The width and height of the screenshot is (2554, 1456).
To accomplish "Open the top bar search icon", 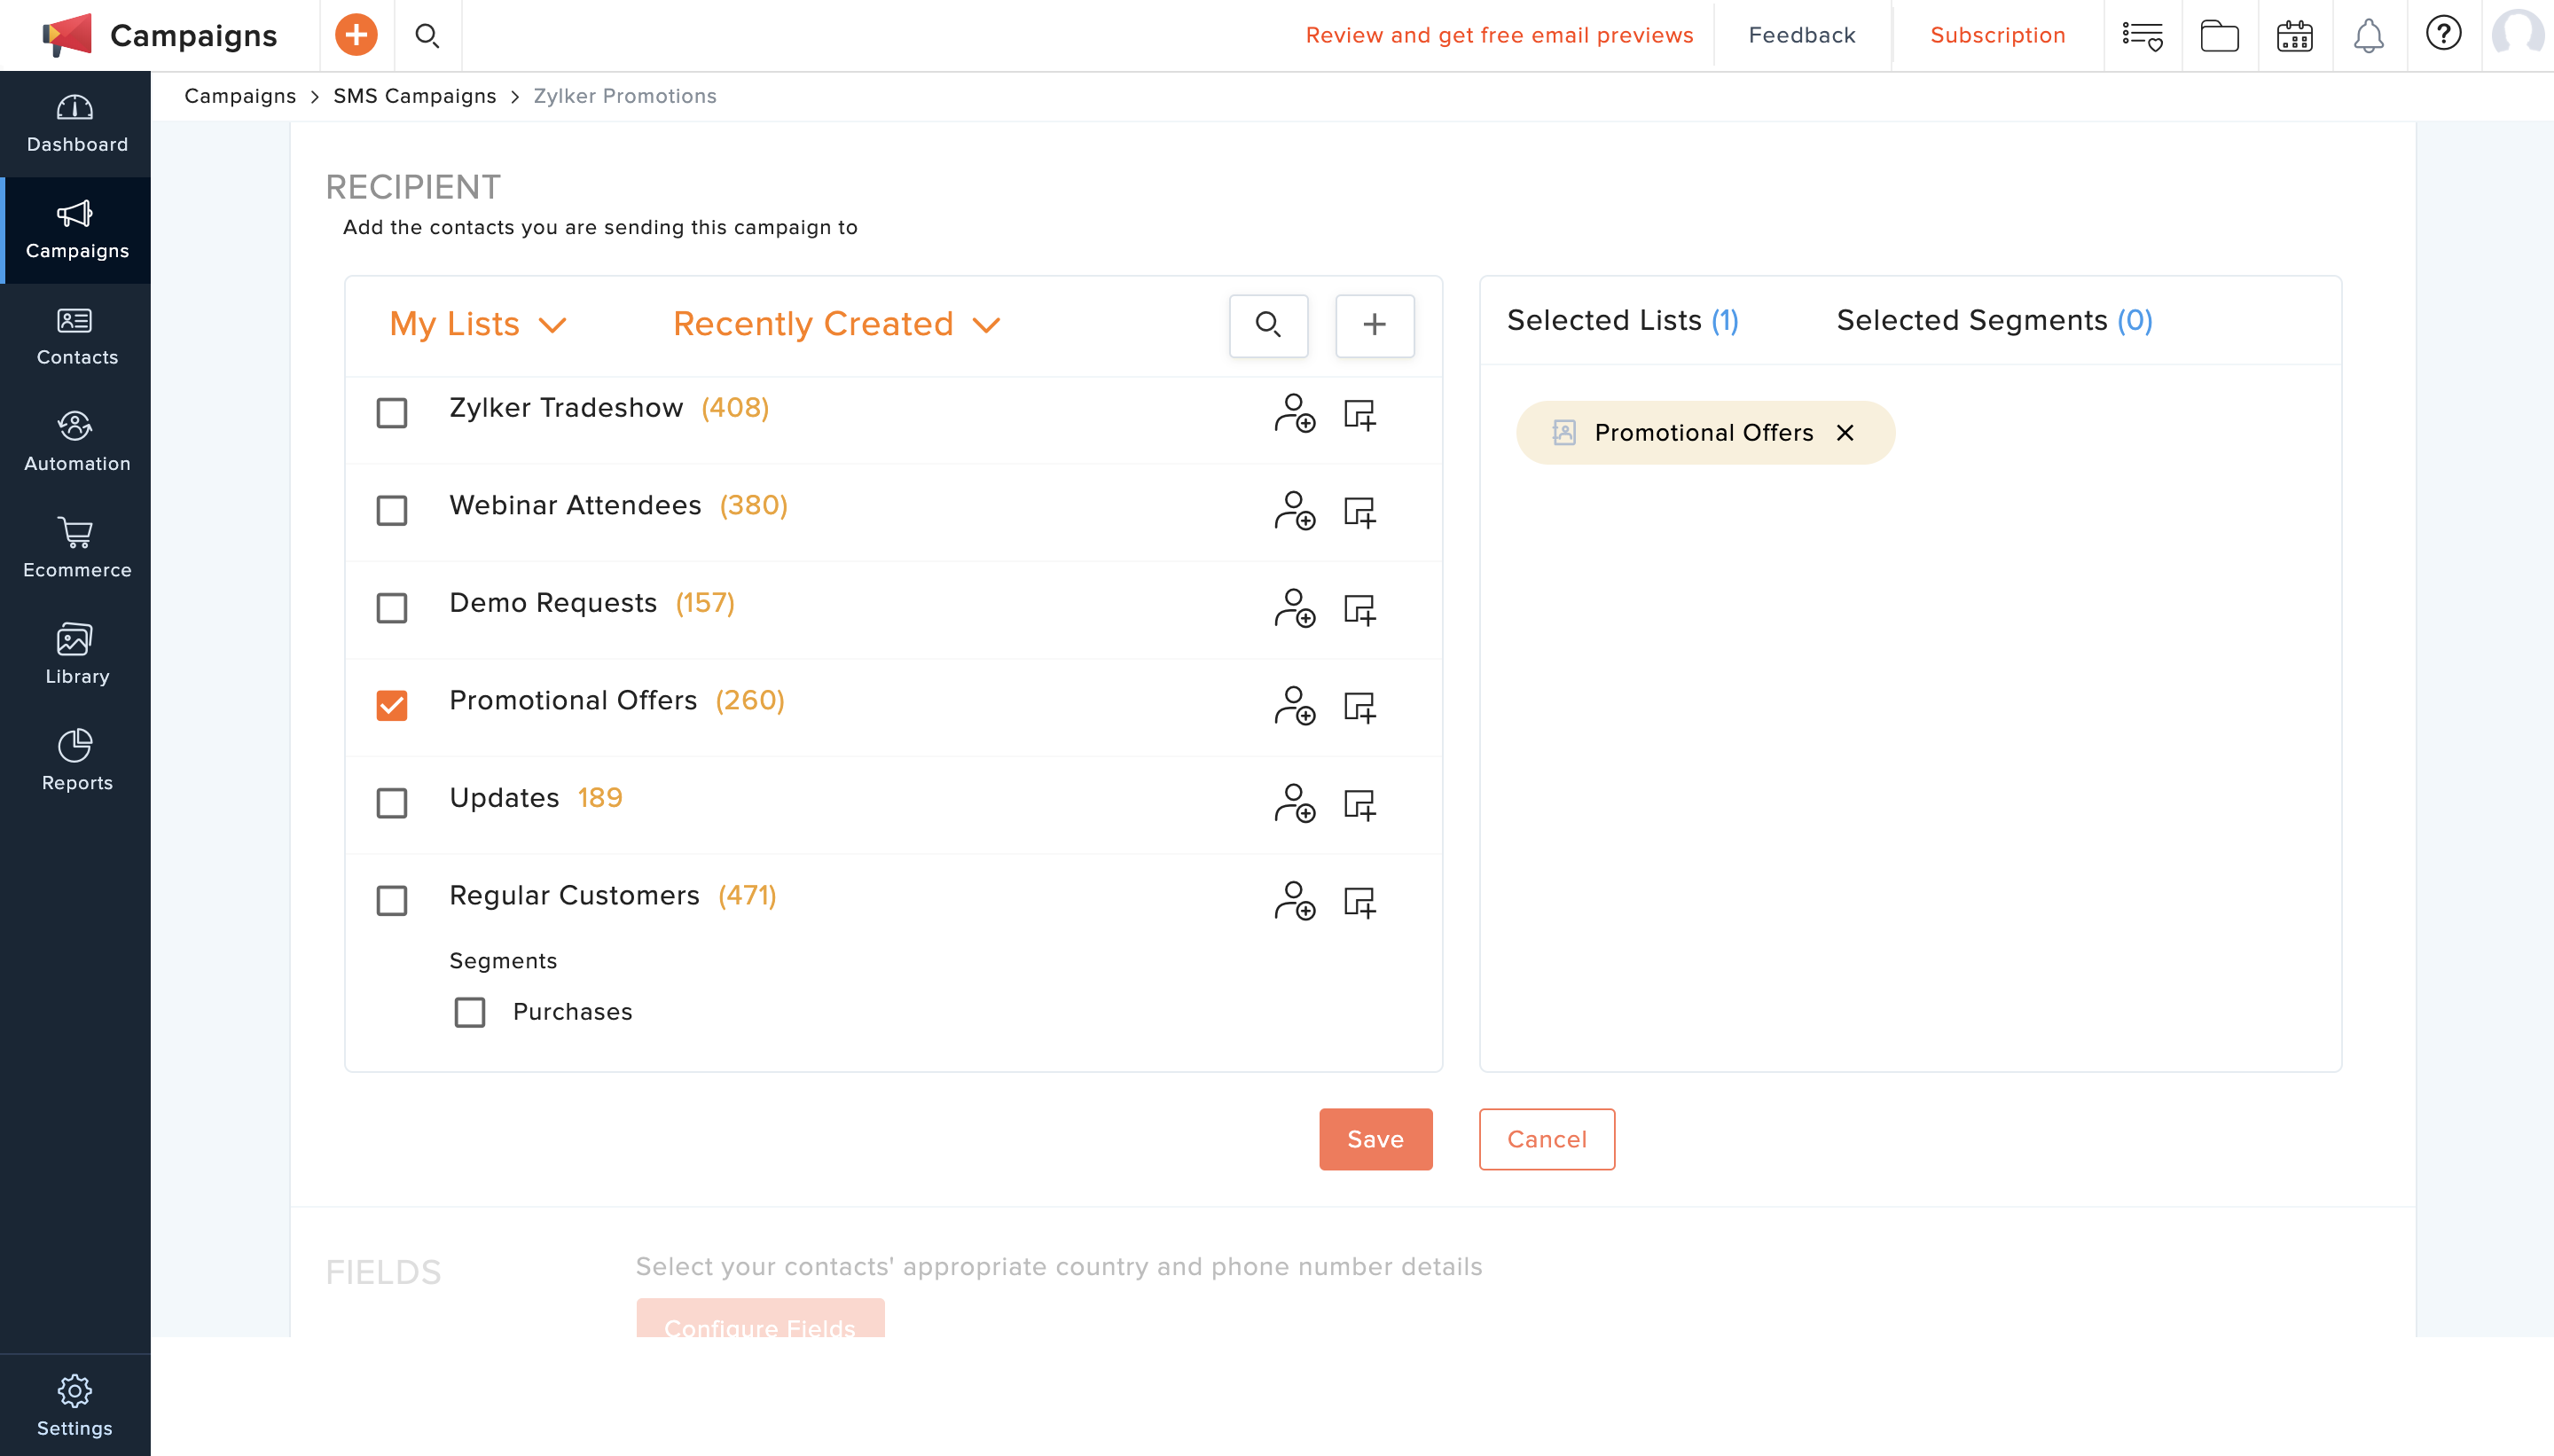I will 427,36.
